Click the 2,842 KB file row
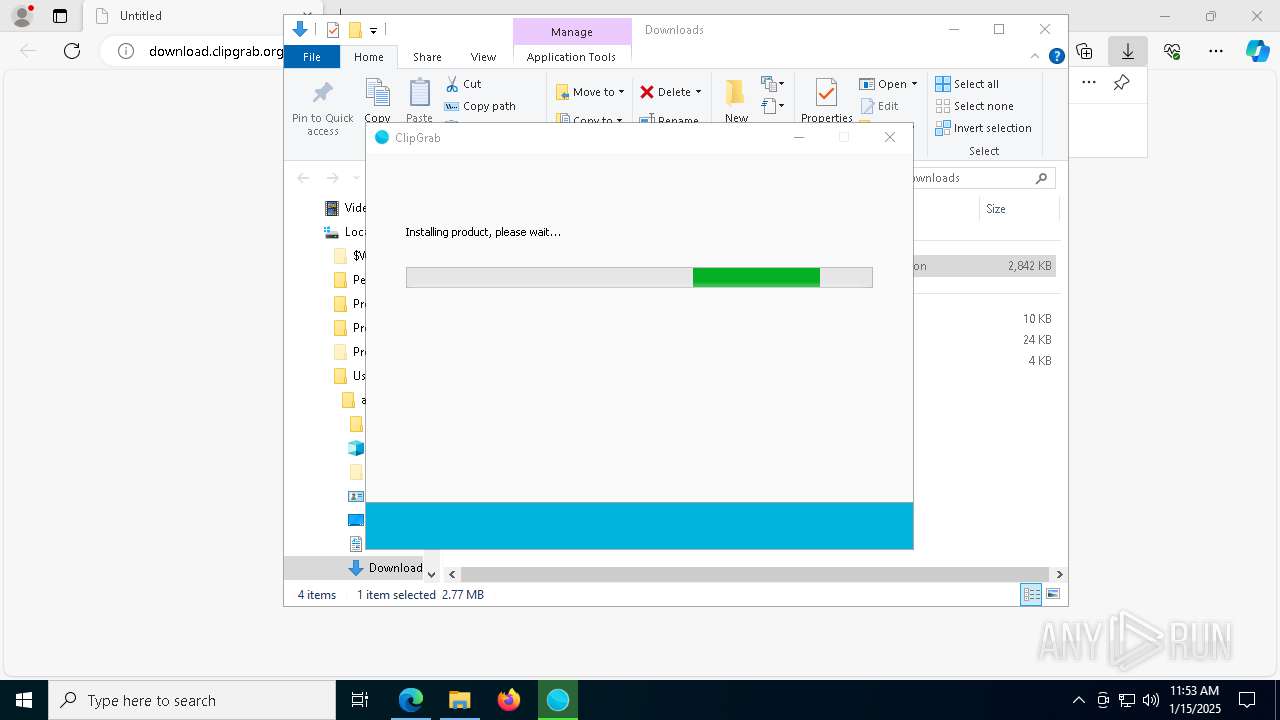1280x720 pixels. (984, 266)
